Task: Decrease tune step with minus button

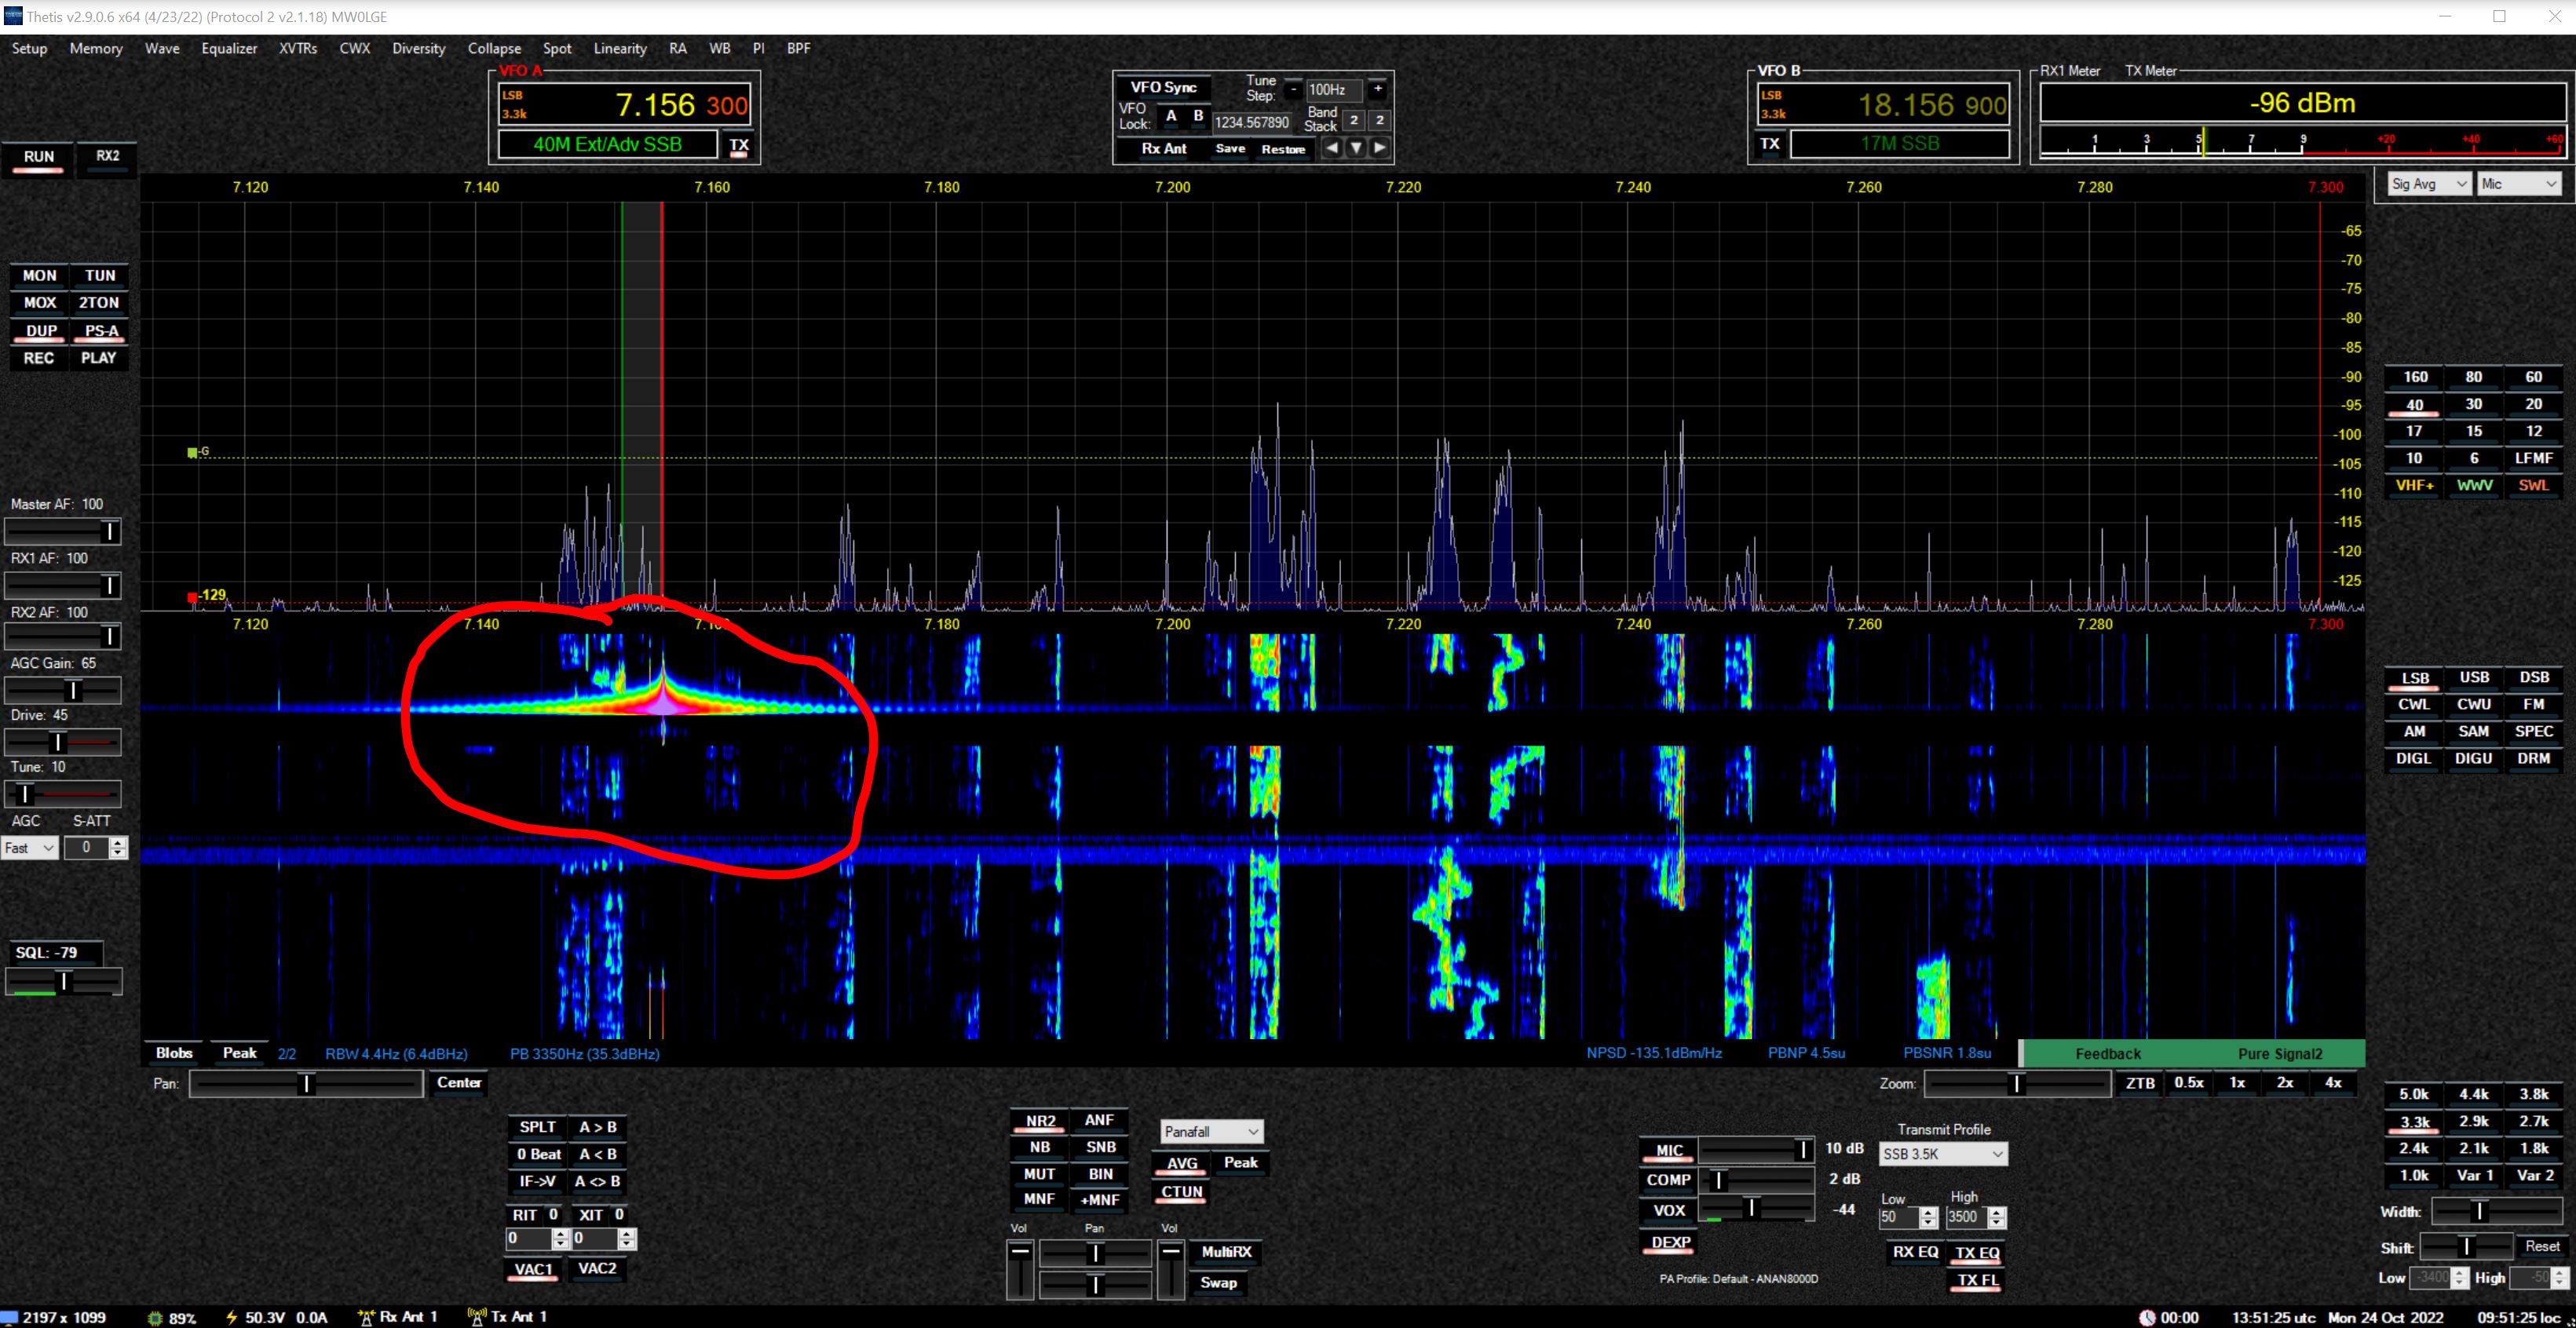Action: point(1293,89)
